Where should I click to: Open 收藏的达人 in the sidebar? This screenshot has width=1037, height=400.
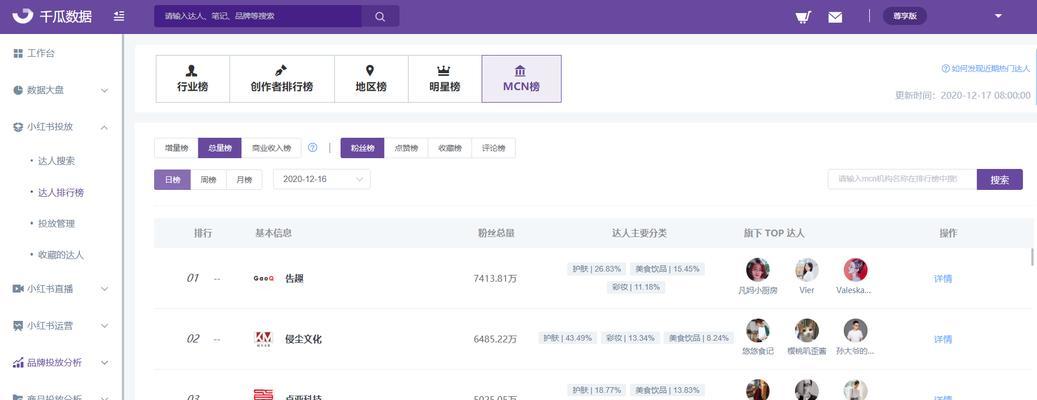point(61,255)
